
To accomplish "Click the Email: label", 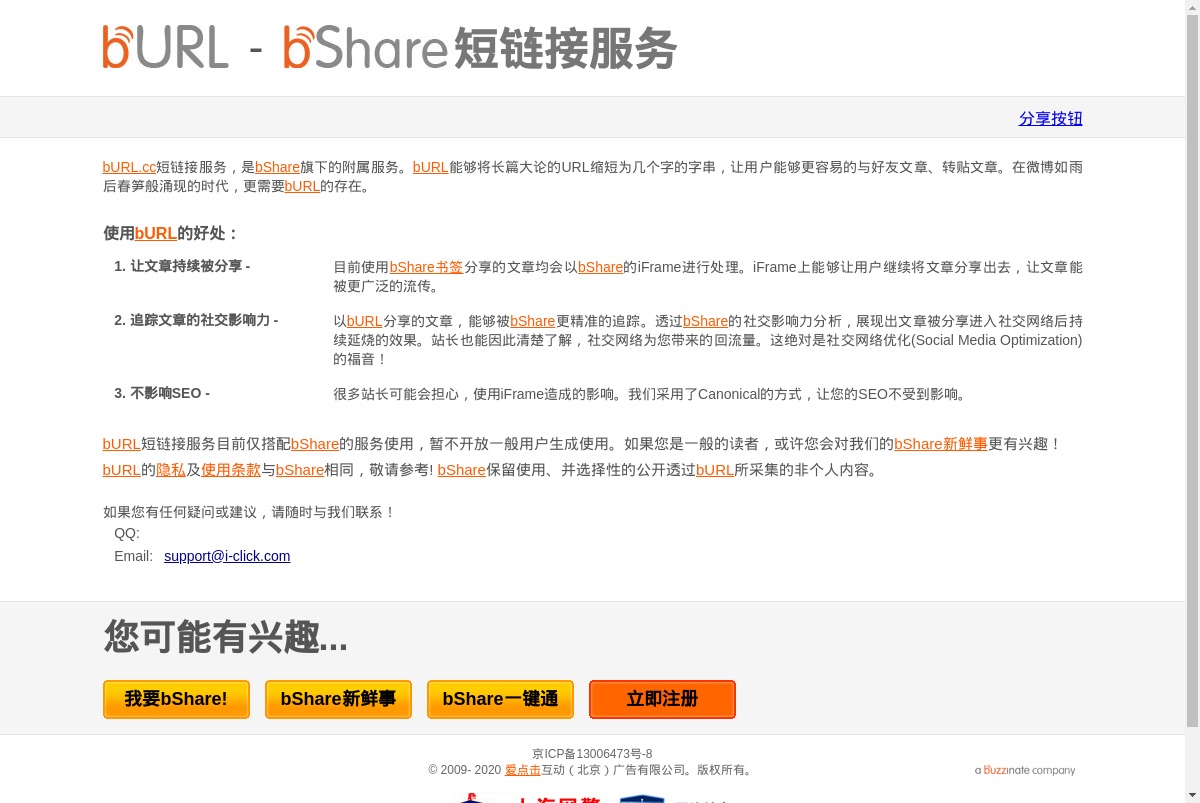I will pos(134,556).
